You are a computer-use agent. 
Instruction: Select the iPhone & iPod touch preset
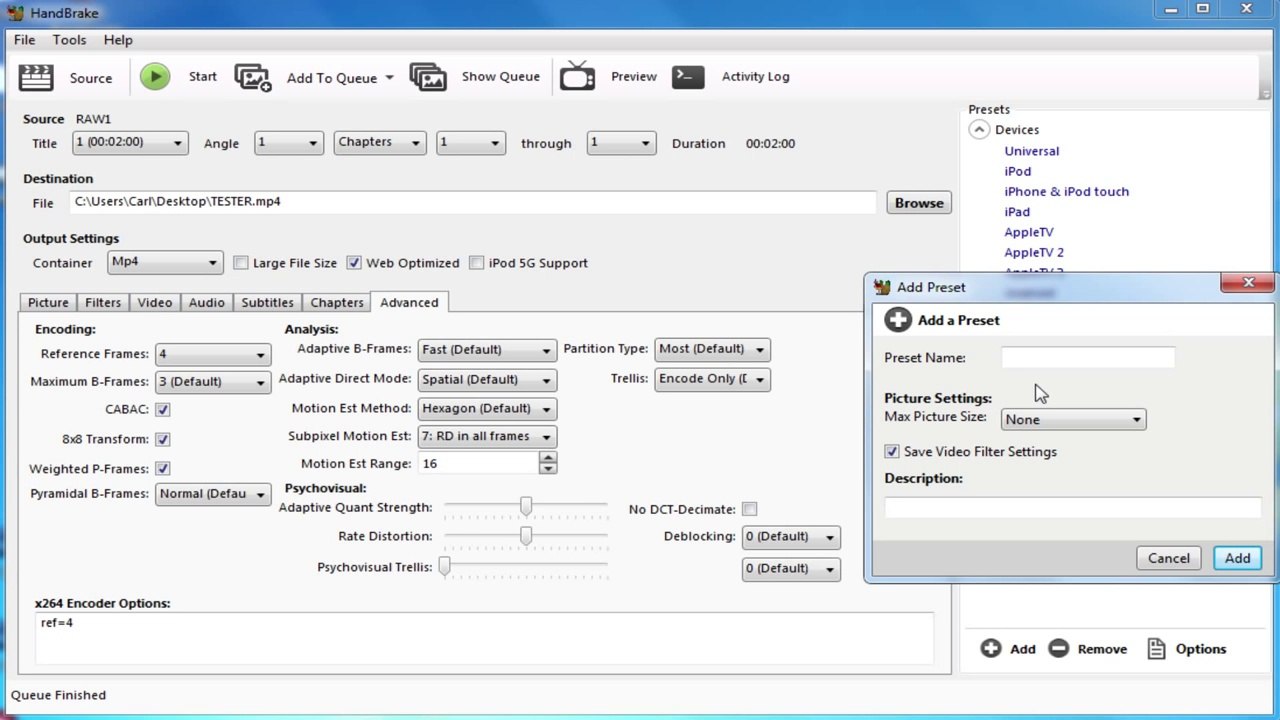(1066, 191)
